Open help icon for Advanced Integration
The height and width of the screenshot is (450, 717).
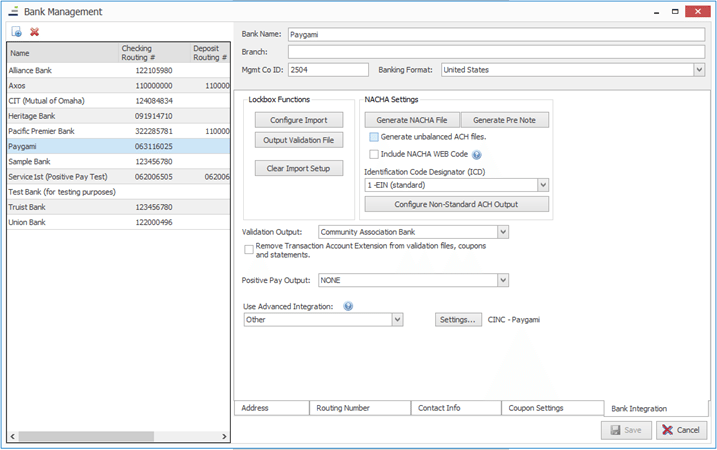click(x=348, y=306)
